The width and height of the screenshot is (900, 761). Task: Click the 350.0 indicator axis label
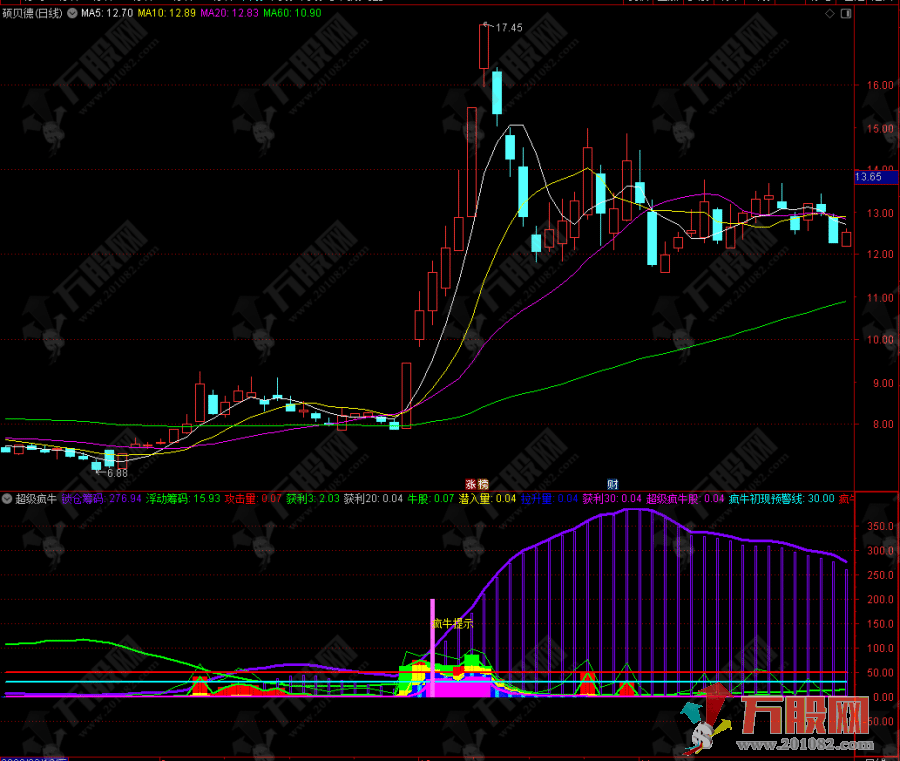[880, 526]
